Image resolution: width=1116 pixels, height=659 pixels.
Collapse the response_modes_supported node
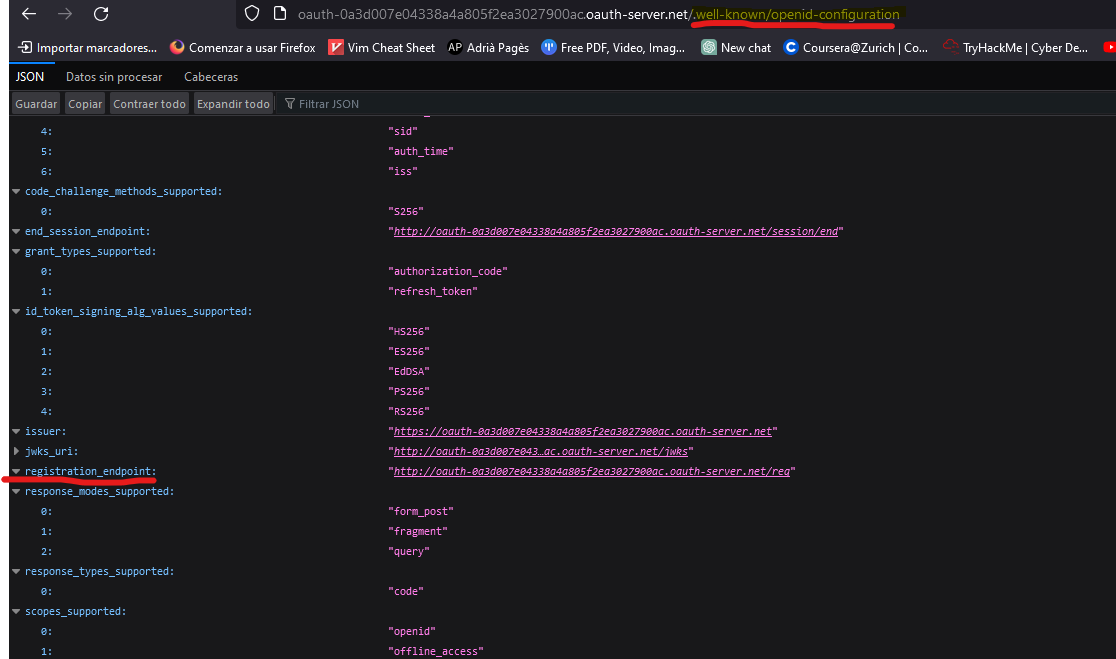click(16, 491)
